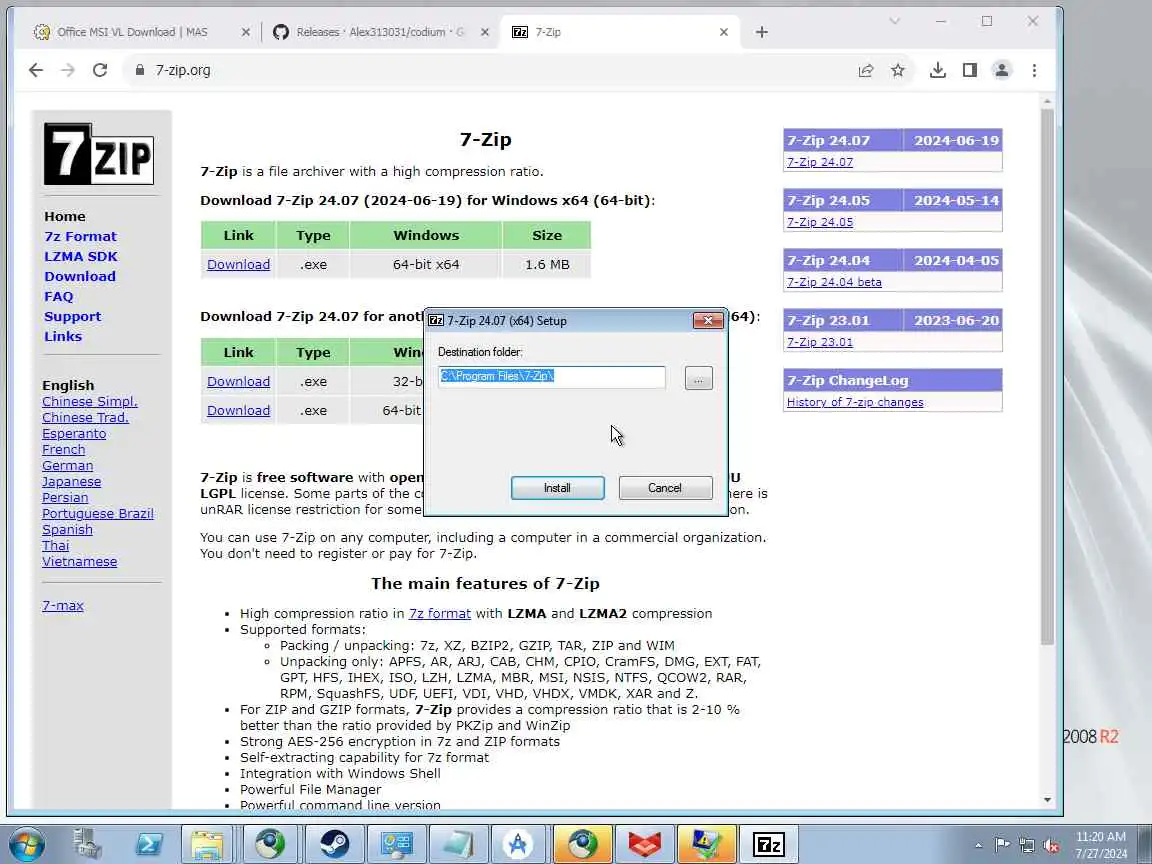Click the page vertical scrollbar thumb
Viewport: 1152px width, 864px height.
click(x=1047, y=377)
